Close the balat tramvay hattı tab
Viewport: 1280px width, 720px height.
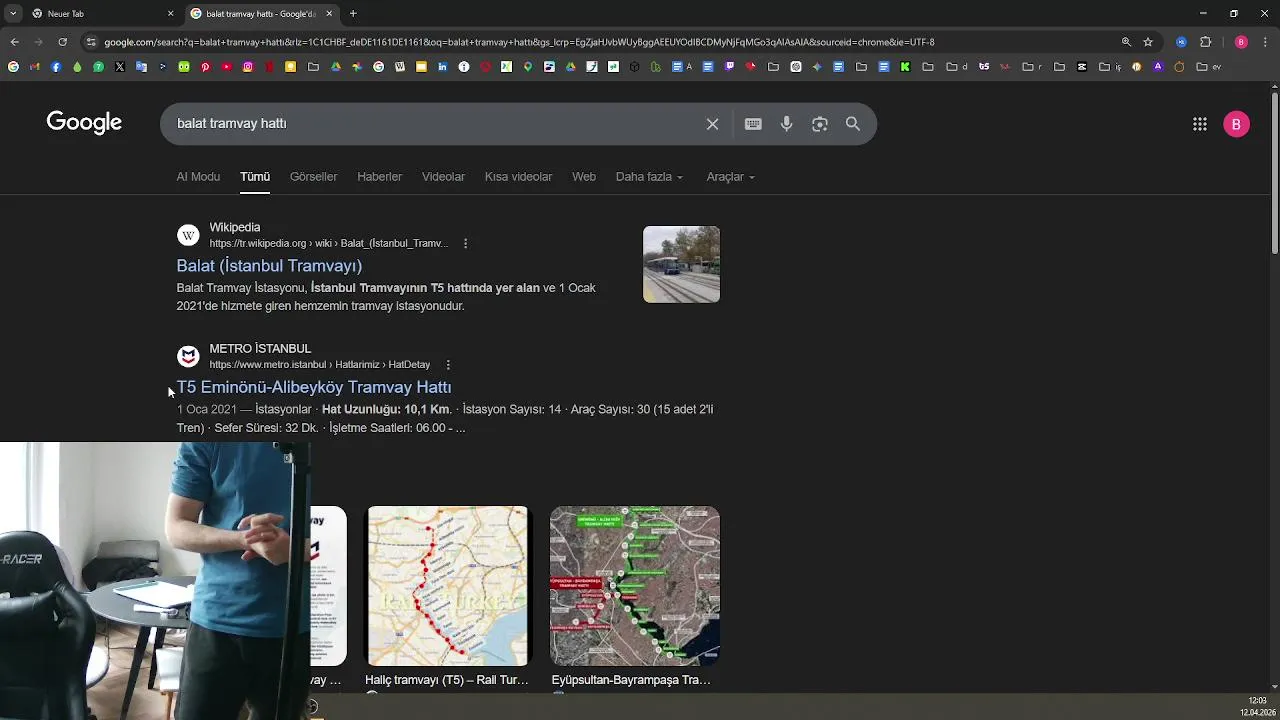point(329,14)
